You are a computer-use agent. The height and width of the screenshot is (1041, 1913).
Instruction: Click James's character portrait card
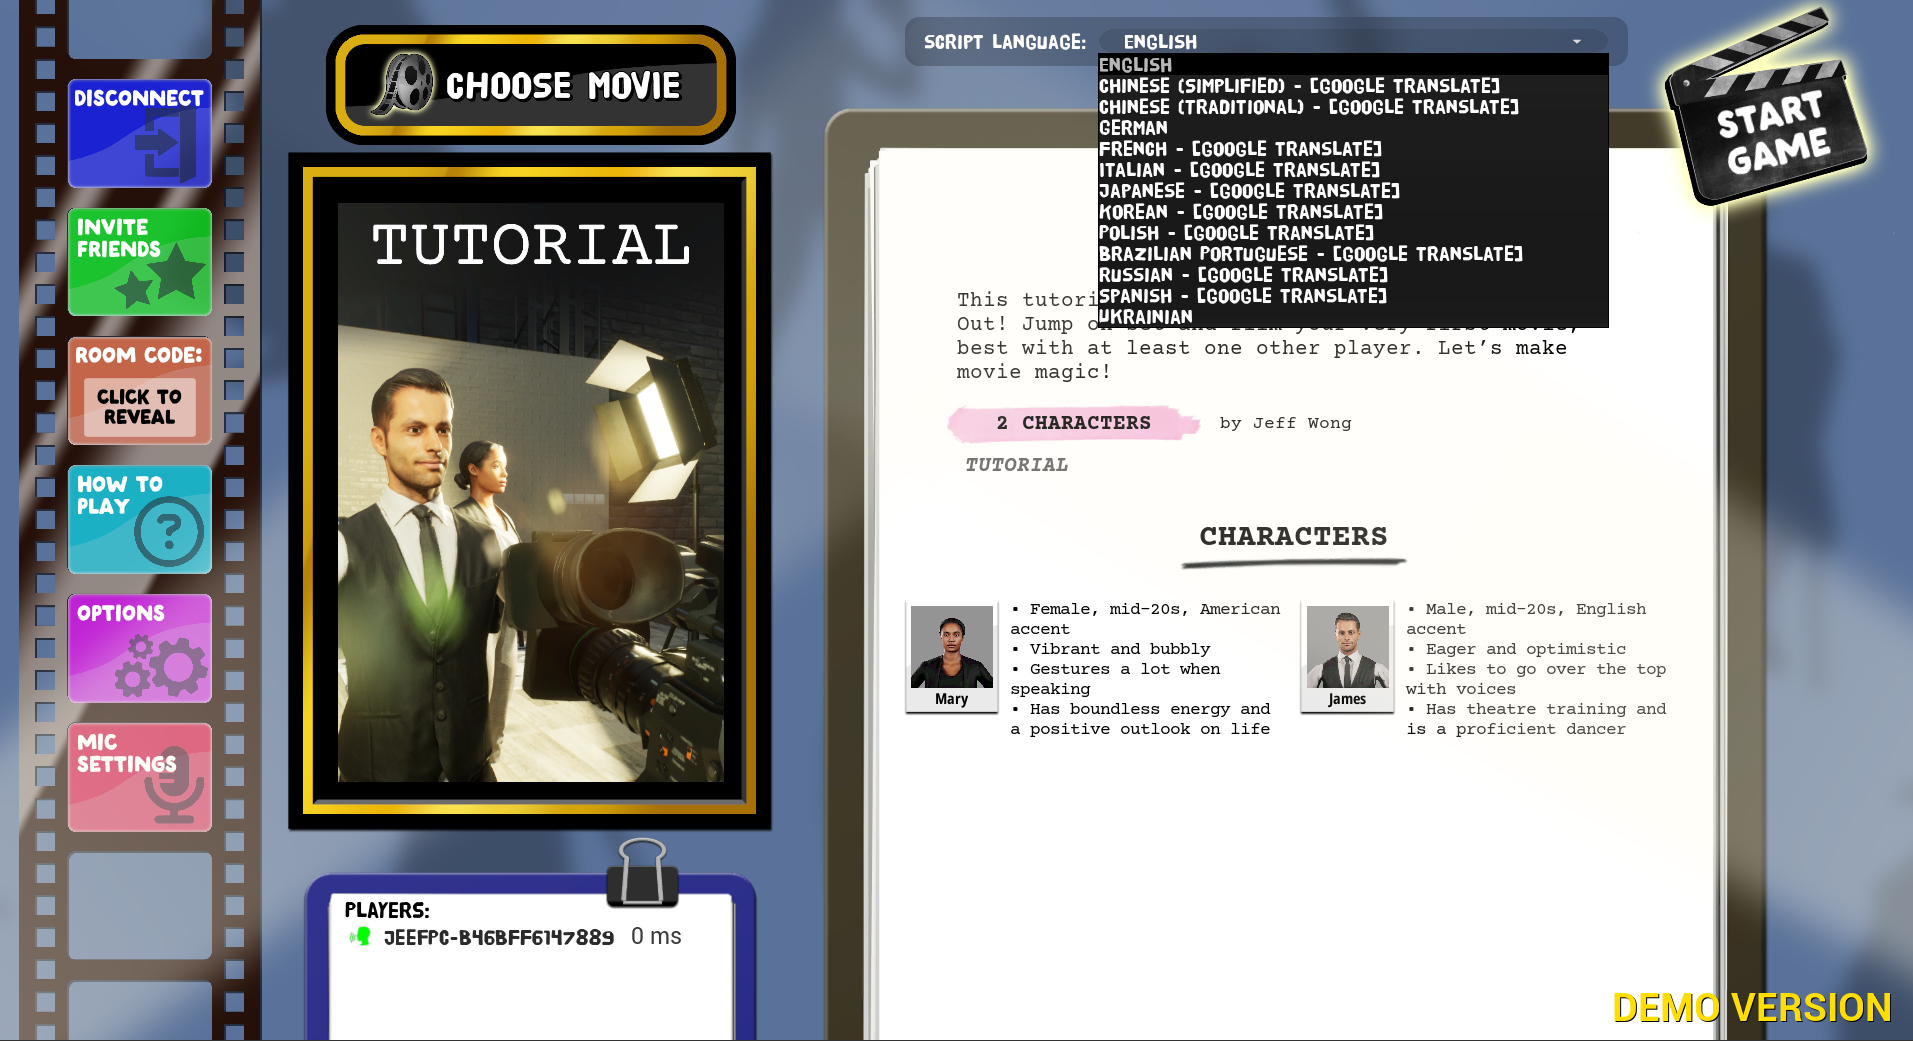[x=1347, y=657]
